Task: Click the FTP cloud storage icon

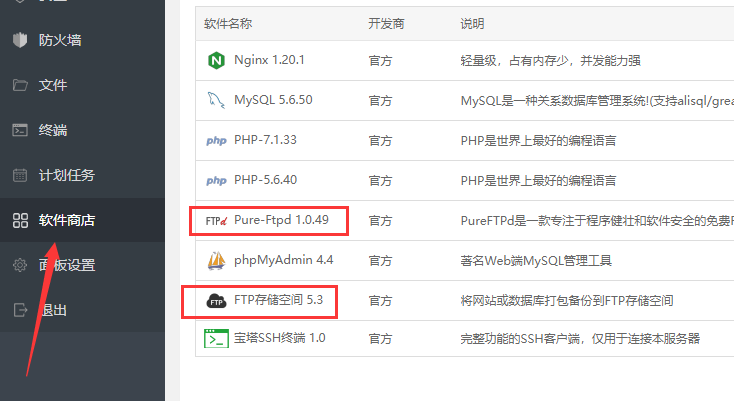Action: (216, 300)
